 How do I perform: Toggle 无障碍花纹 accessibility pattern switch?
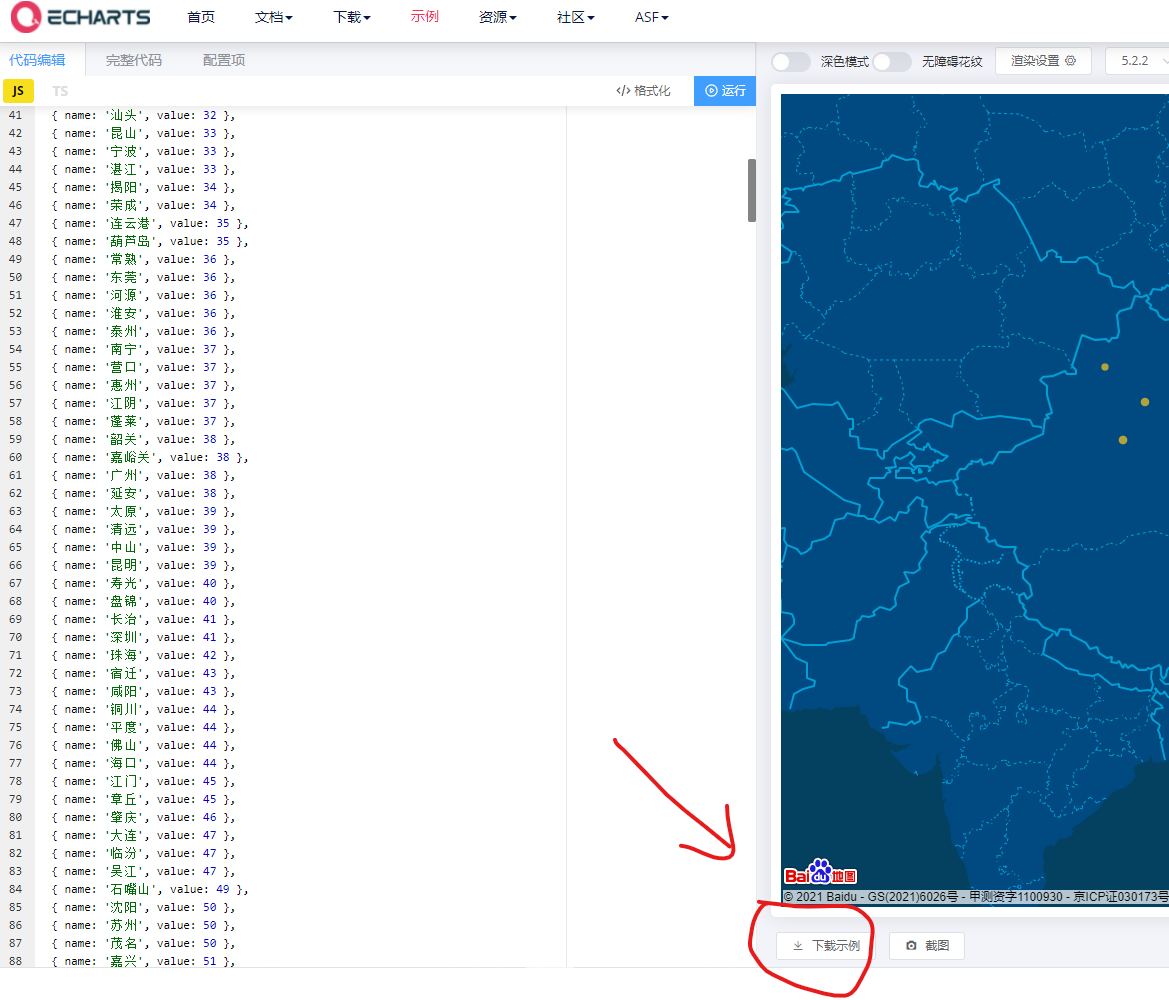(x=891, y=61)
